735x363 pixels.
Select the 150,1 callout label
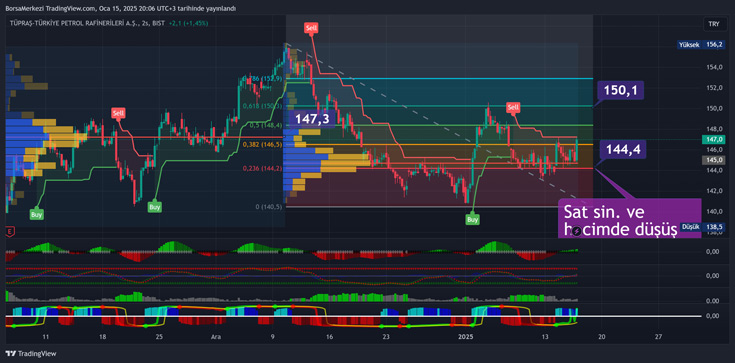(620, 91)
